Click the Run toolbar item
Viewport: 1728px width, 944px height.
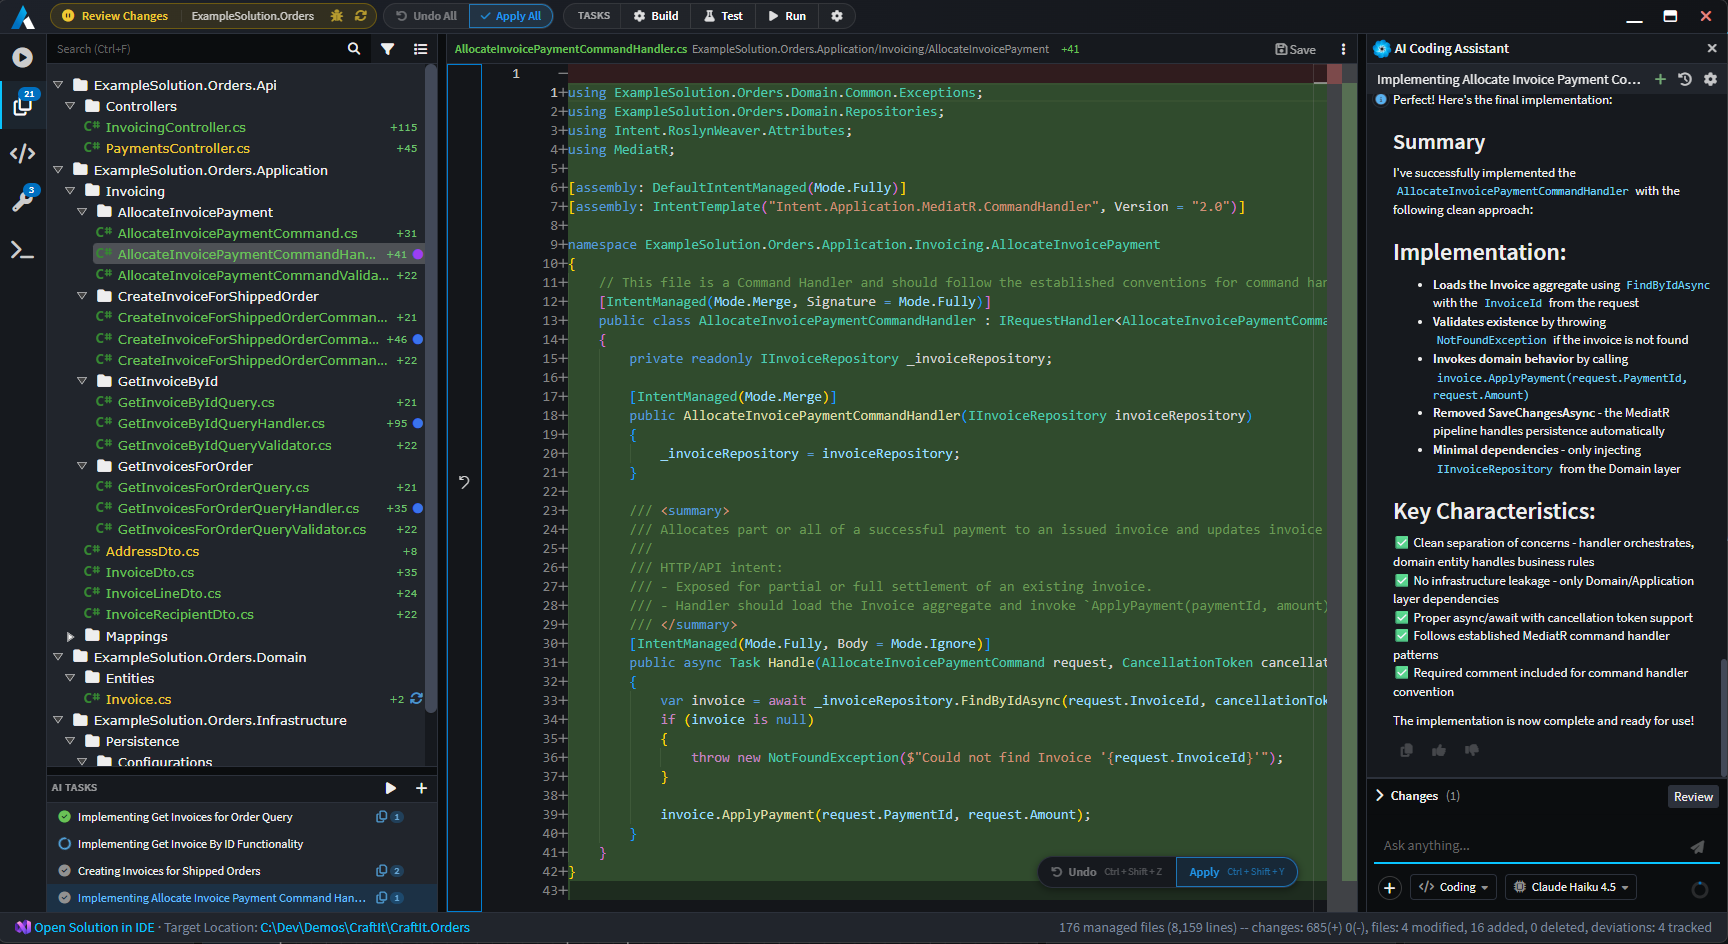[x=786, y=16]
